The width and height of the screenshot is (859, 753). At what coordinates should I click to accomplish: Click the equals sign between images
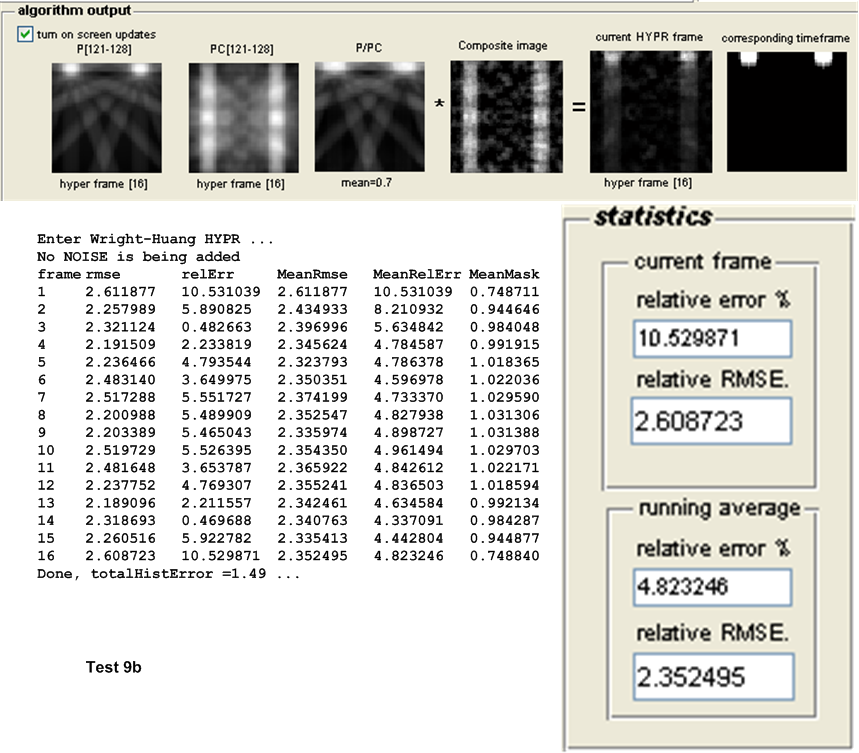579,105
